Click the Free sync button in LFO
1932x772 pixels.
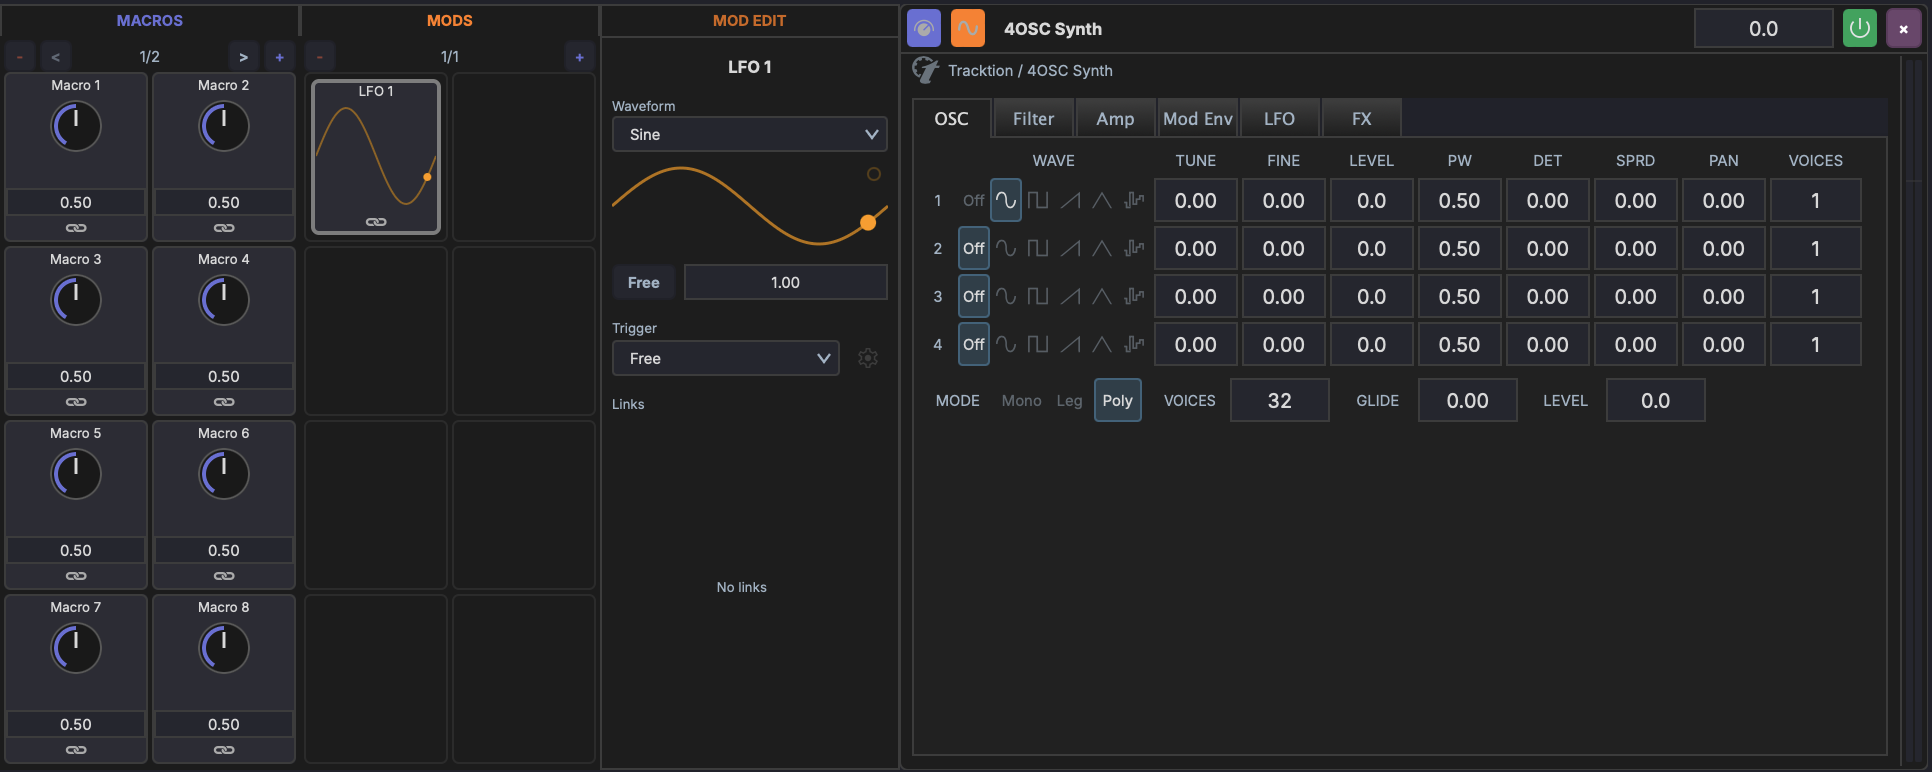643,283
